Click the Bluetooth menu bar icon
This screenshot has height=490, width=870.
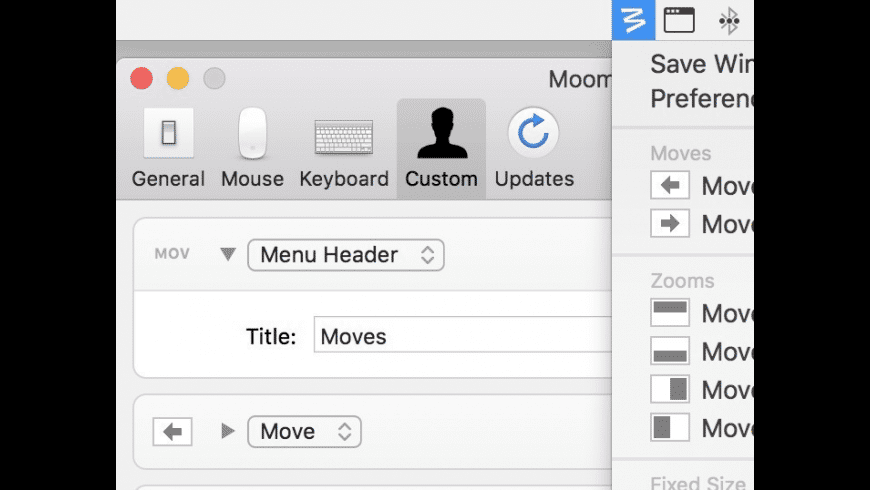[729, 21]
